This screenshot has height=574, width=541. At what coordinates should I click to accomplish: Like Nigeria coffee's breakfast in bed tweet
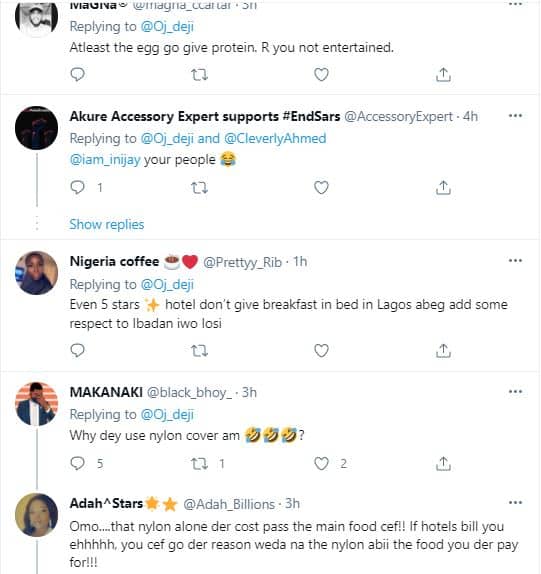pyautogui.click(x=321, y=351)
